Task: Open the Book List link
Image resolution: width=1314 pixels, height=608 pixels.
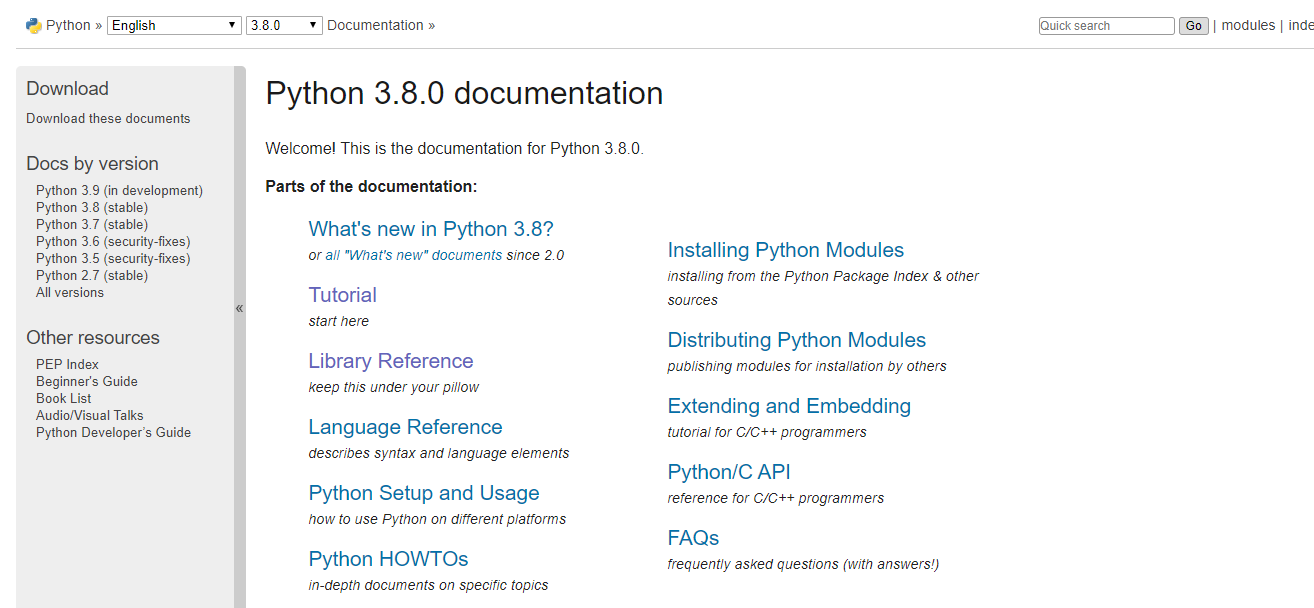Action: coord(64,398)
